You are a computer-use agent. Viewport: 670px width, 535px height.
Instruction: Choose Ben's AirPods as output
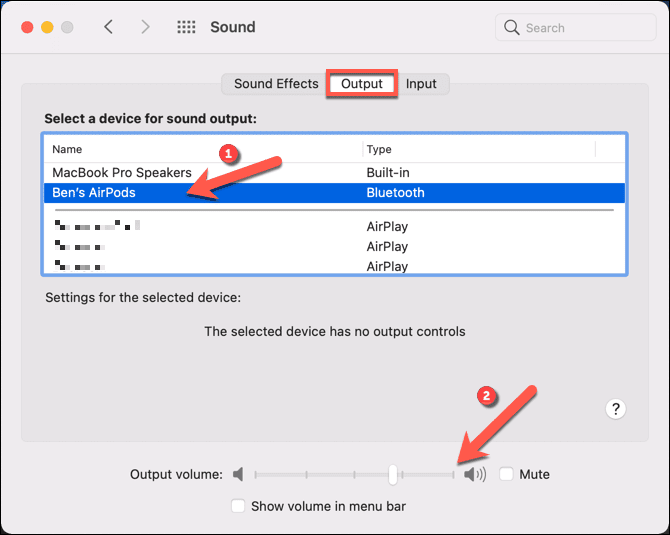[x=94, y=193]
